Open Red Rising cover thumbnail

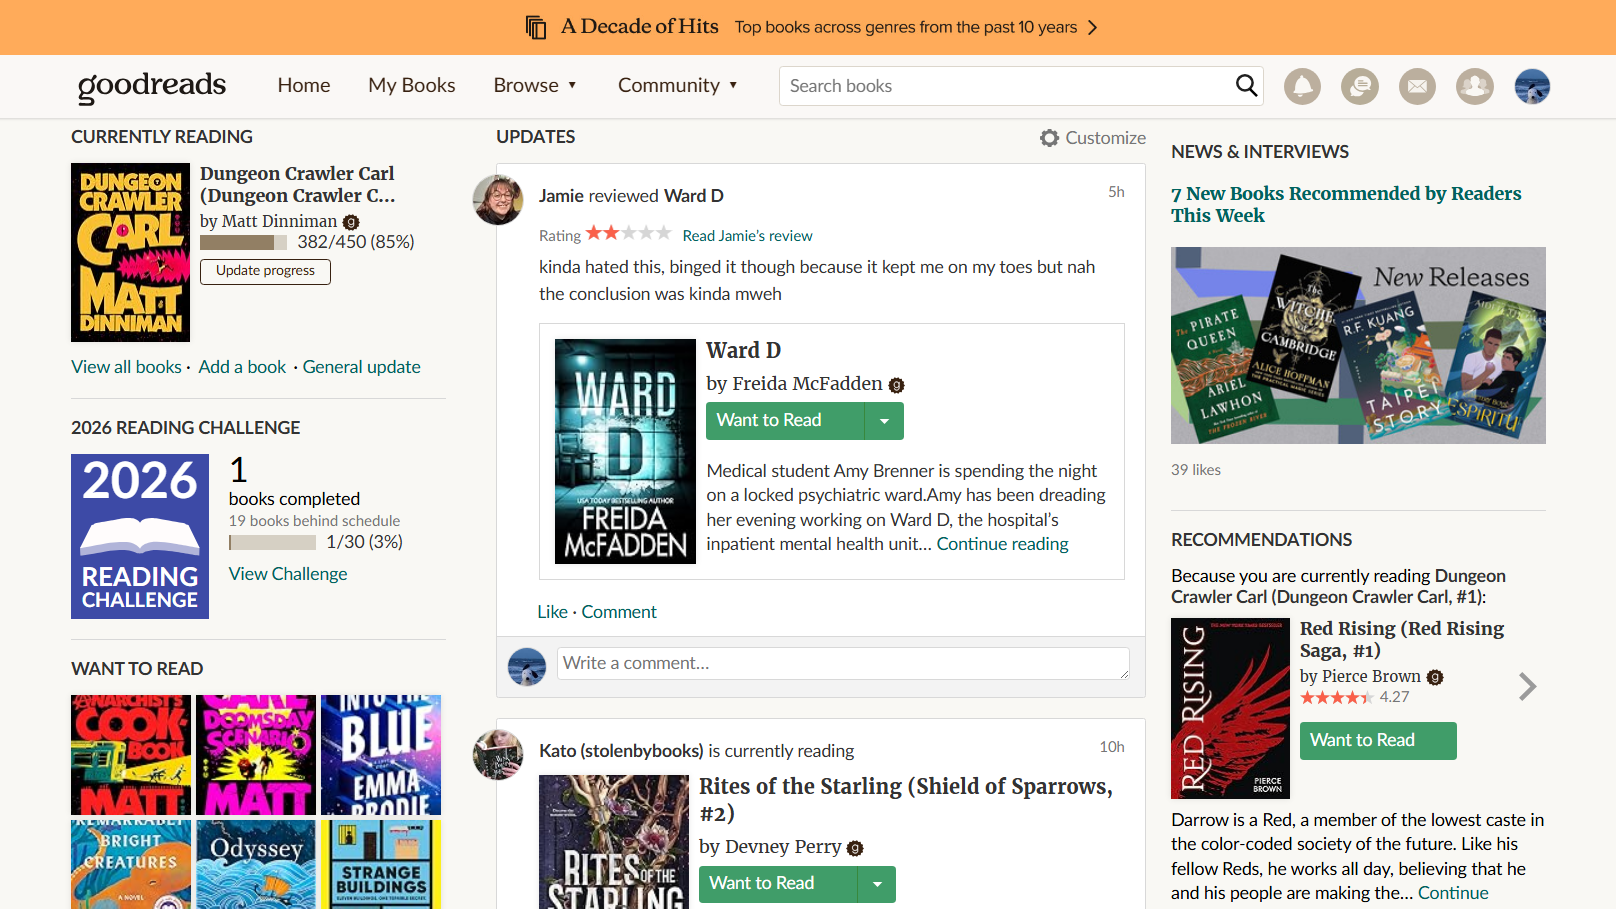(x=1230, y=709)
